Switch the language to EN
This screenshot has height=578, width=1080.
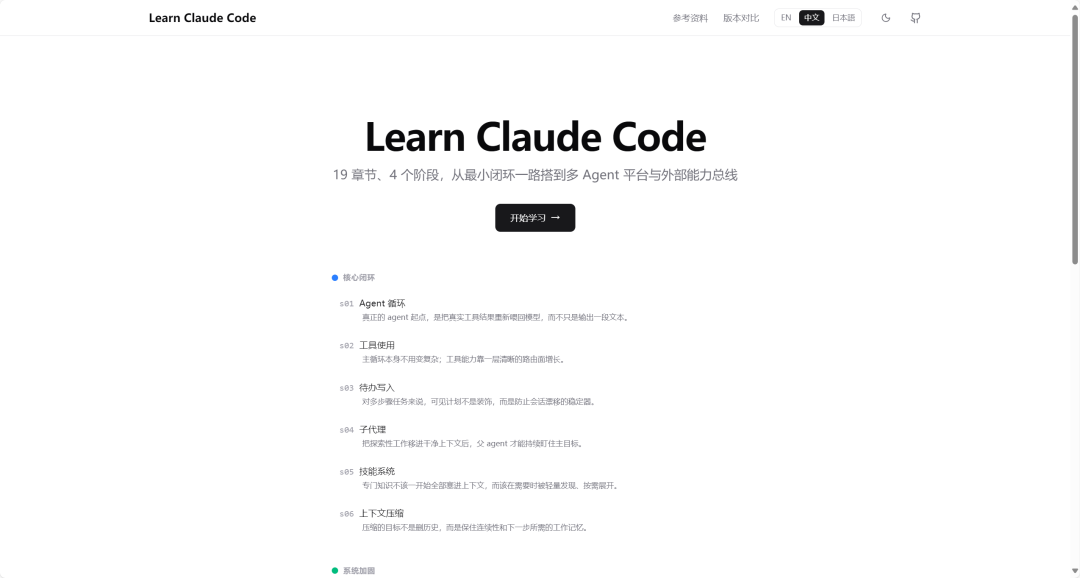tap(784, 17)
